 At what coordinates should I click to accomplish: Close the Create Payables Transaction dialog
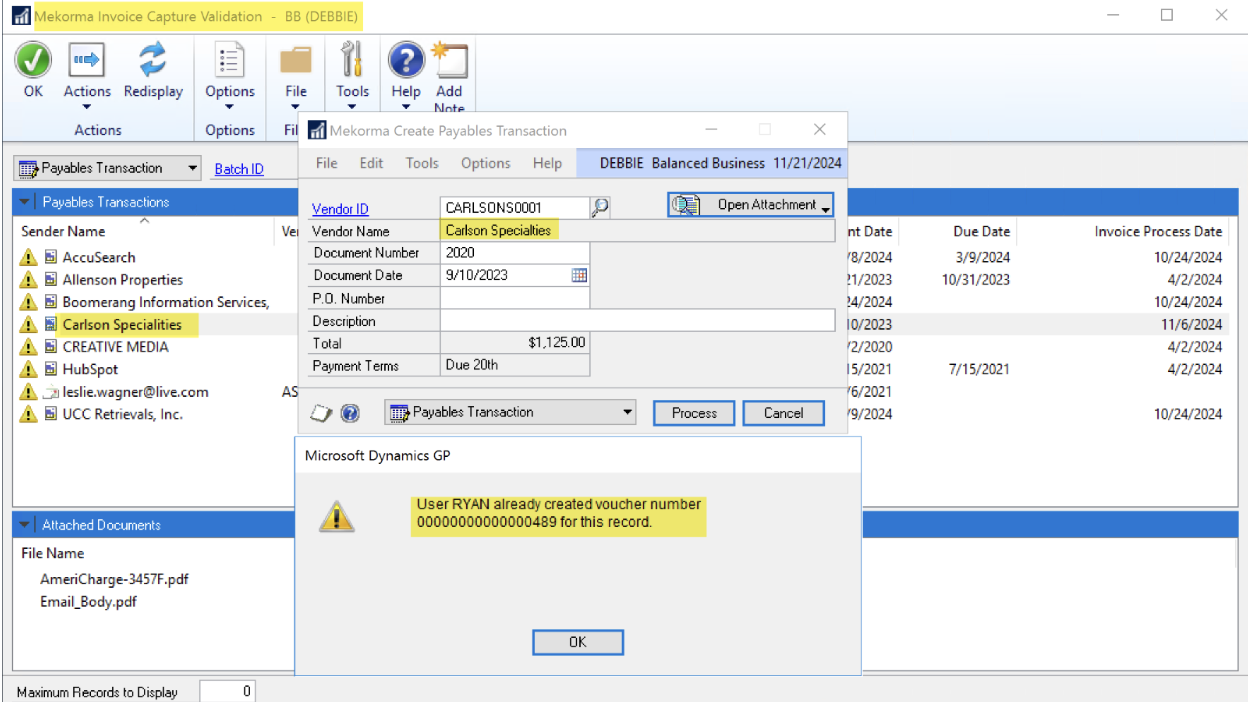pyautogui.click(x=820, y=130)
